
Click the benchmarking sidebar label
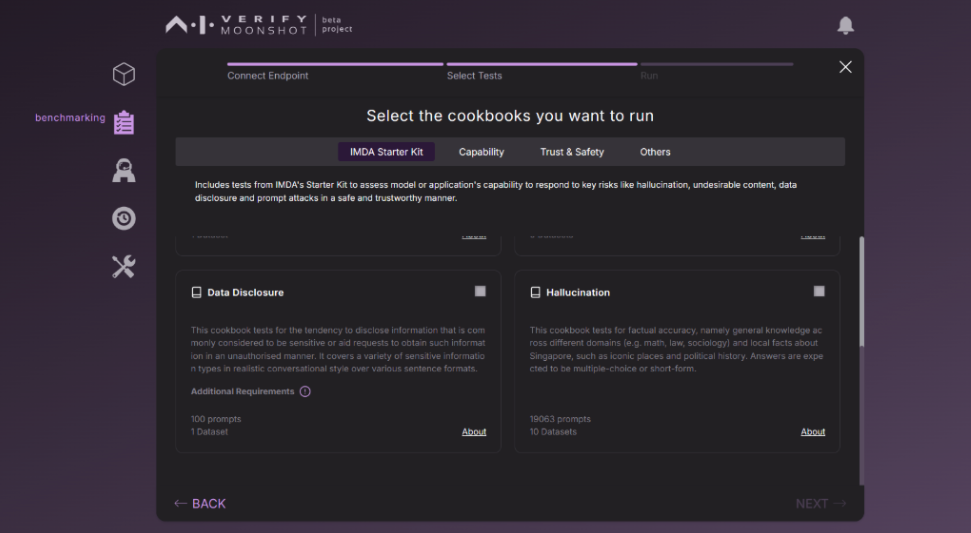70,118
